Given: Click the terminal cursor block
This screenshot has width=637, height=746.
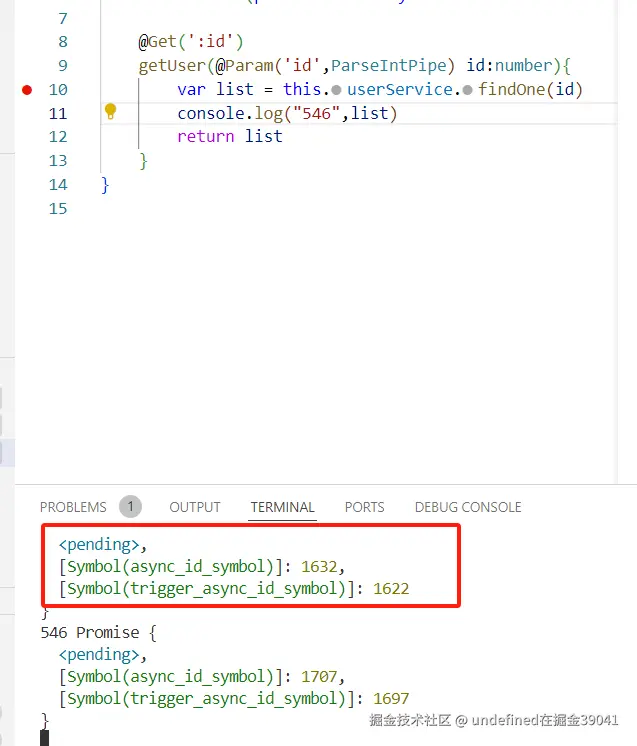Looking at the screenshot, I should [44, 738].
